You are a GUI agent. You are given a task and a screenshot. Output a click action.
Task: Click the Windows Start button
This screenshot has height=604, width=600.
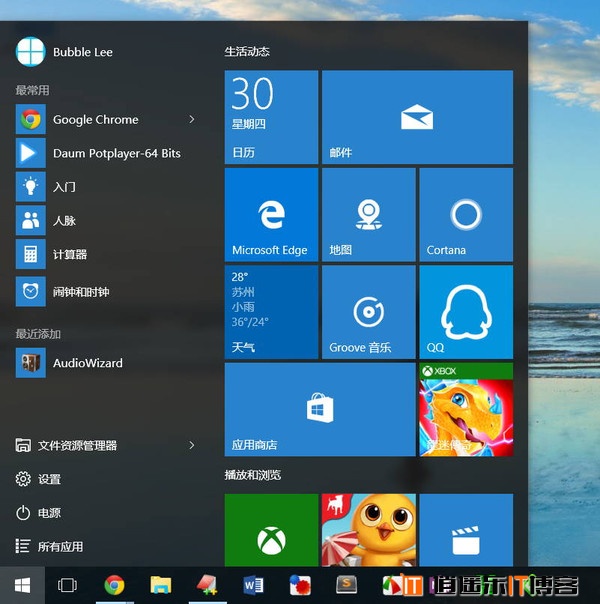[x=22, y=585]
